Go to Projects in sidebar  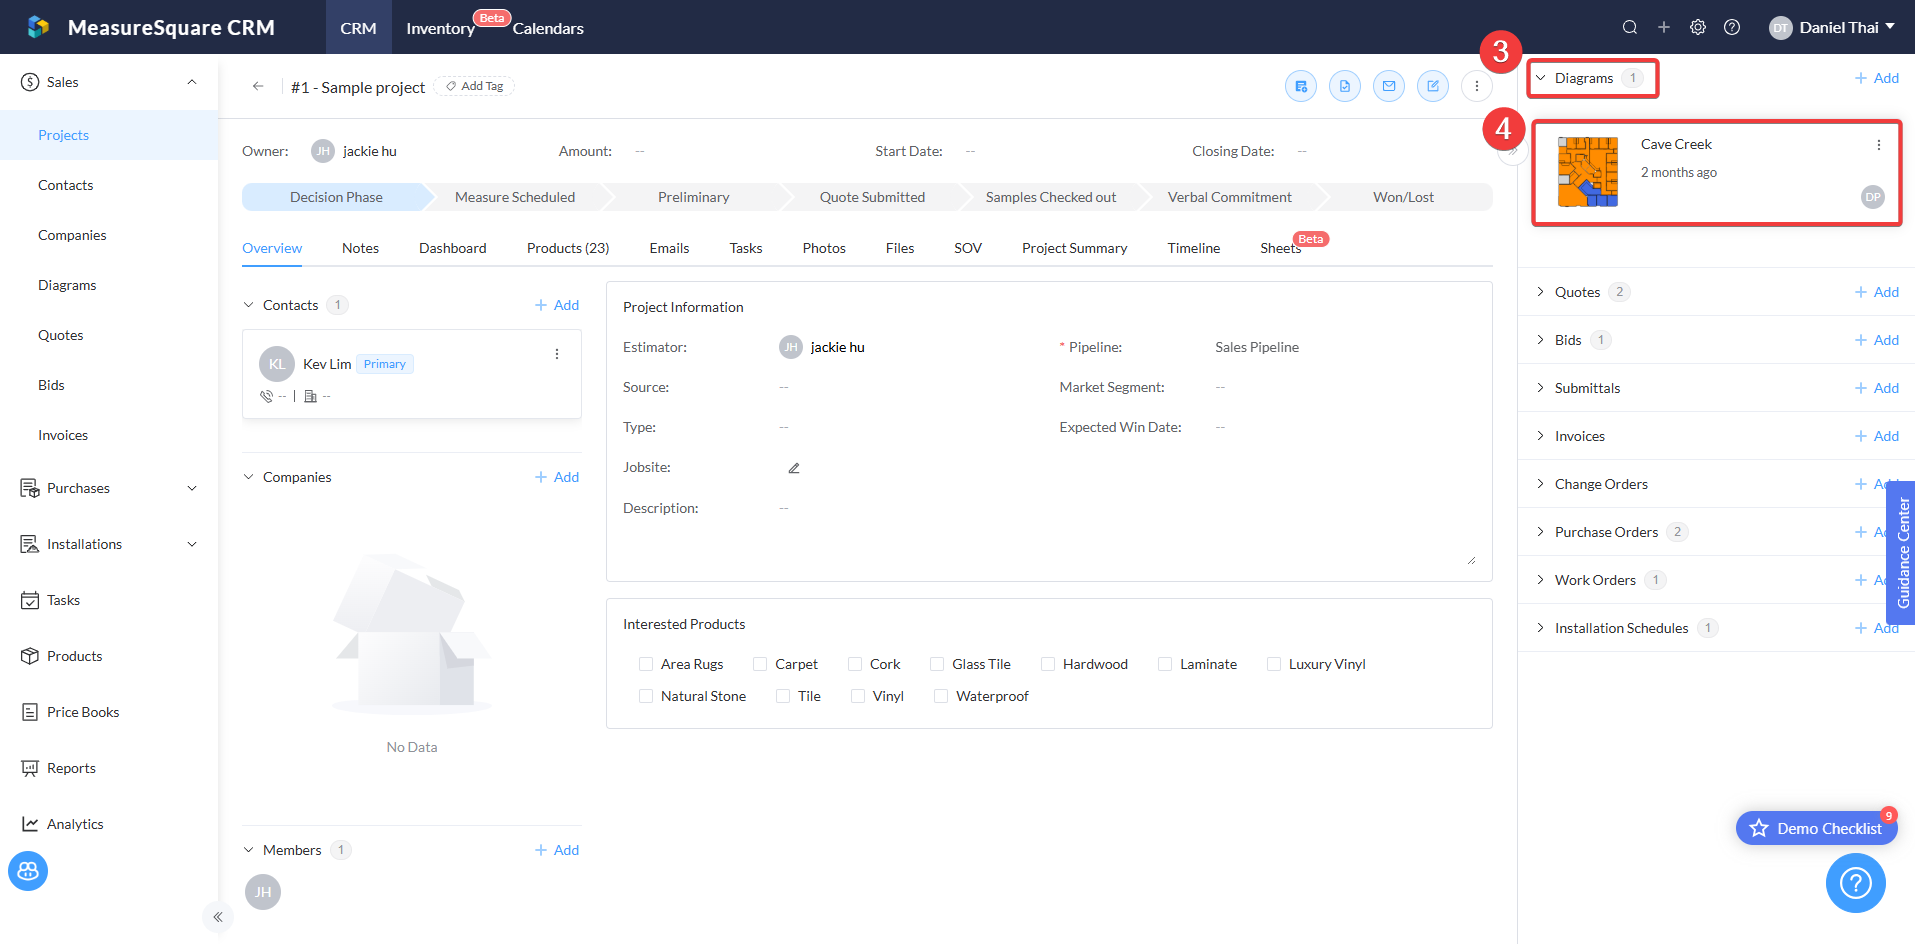pos(109,135)
